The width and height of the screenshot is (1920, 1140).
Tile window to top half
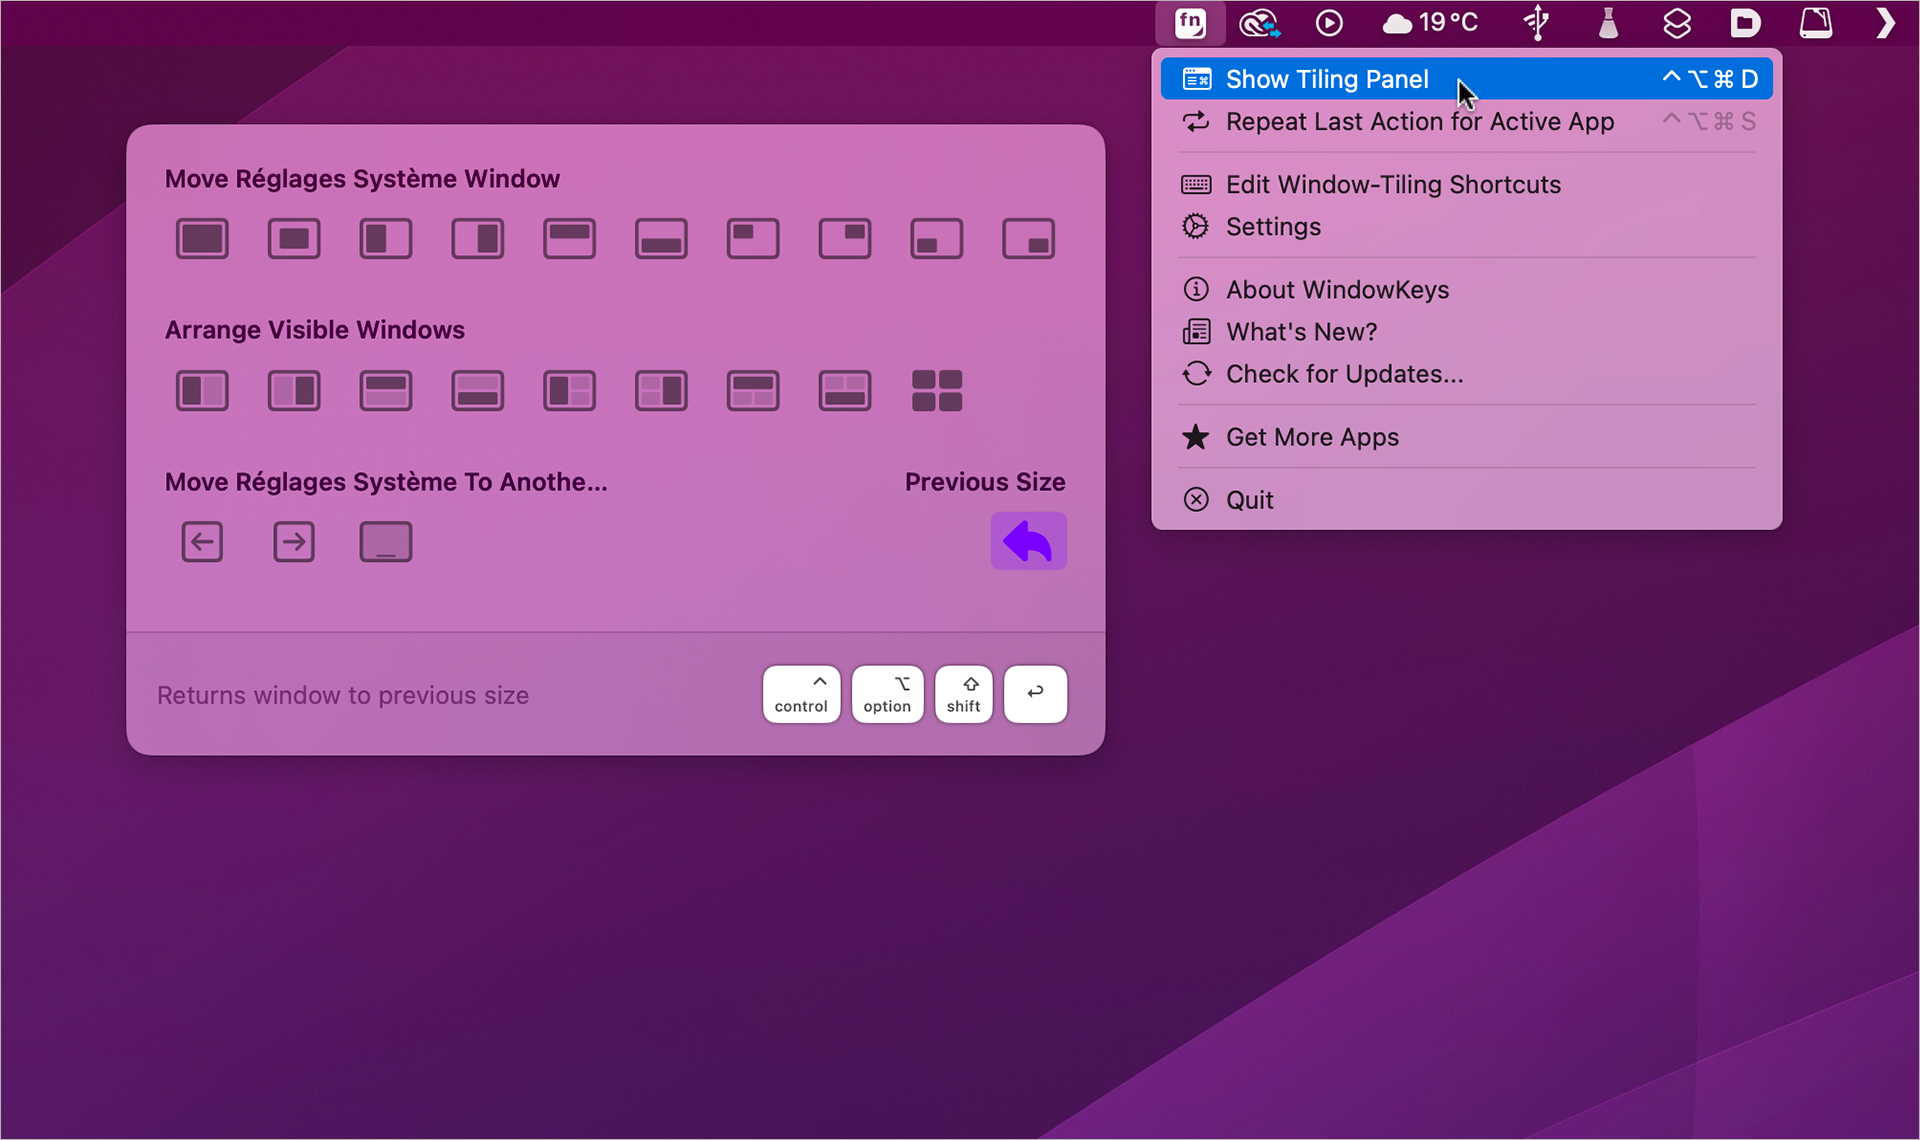(x=570, y=239)
